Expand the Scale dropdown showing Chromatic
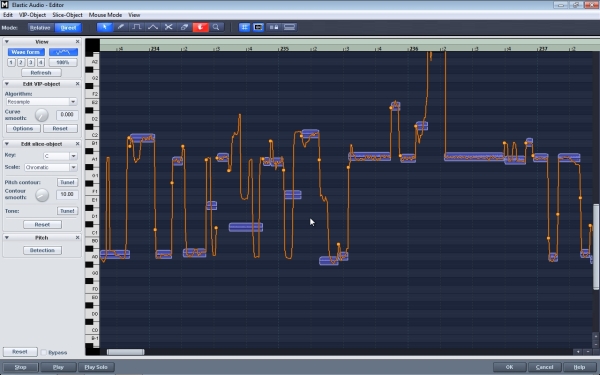This screenshot has width=600, height=375. pos(51,167)
